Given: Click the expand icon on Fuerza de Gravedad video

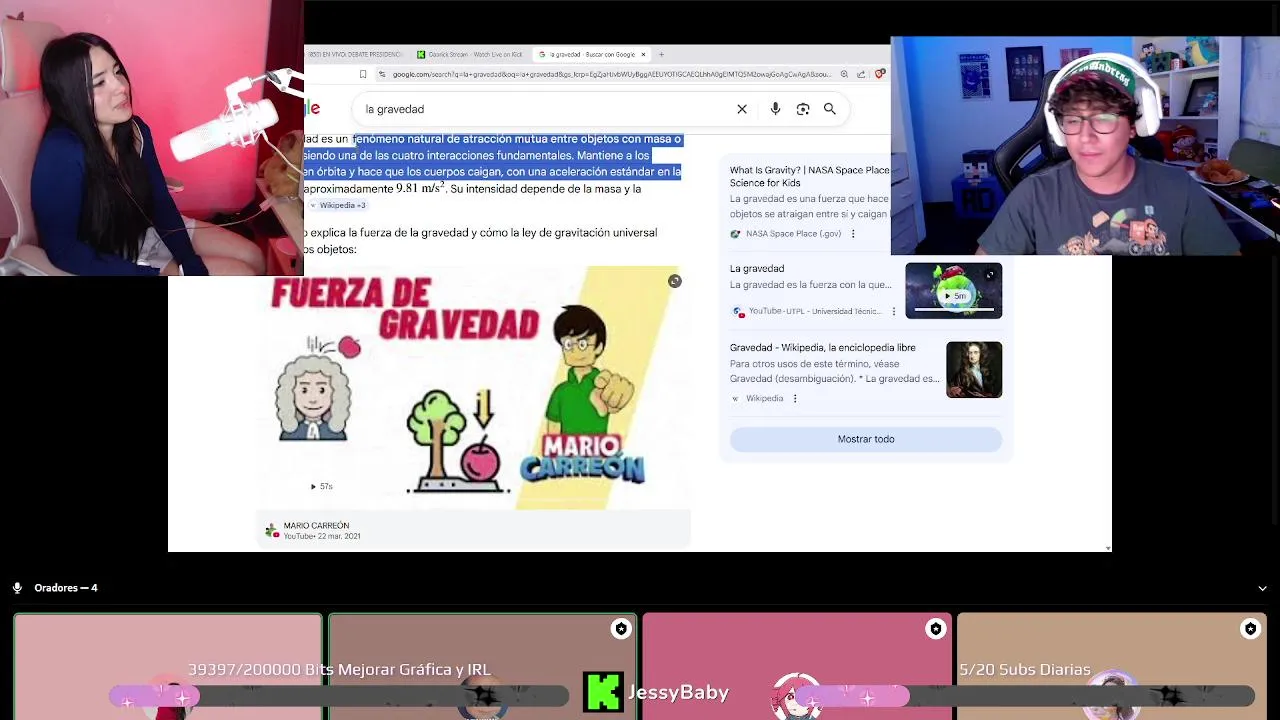Looking at the screenshot, I should [x=675, y=282].
